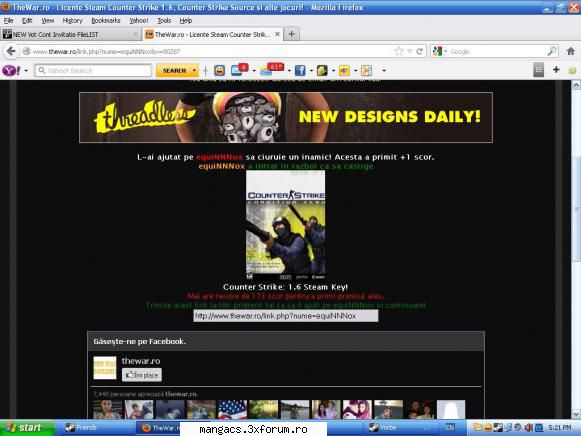
Task: Open the File menu
Action: (8, 21)
